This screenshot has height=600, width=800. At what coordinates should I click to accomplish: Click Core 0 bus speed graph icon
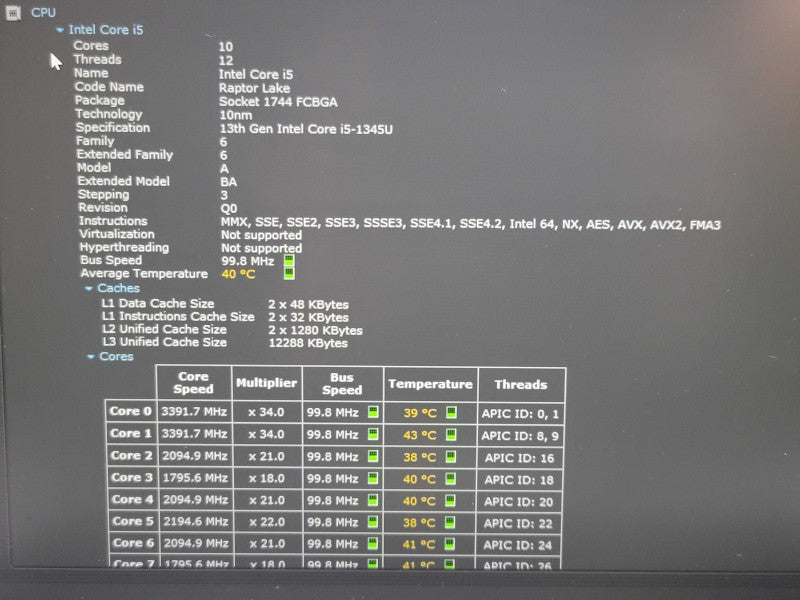[373, 412]
